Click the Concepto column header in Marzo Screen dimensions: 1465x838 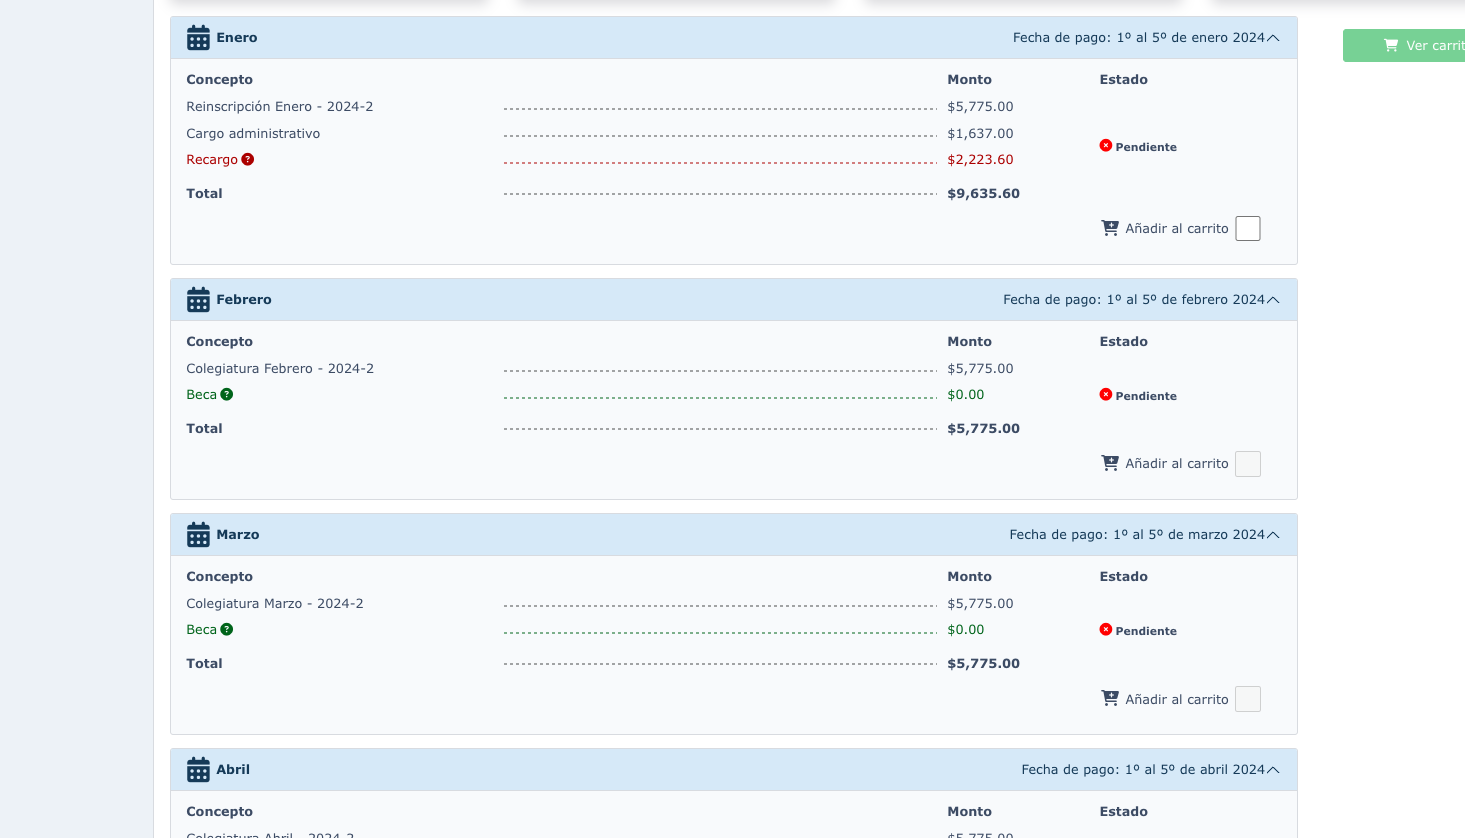[219, 577]
